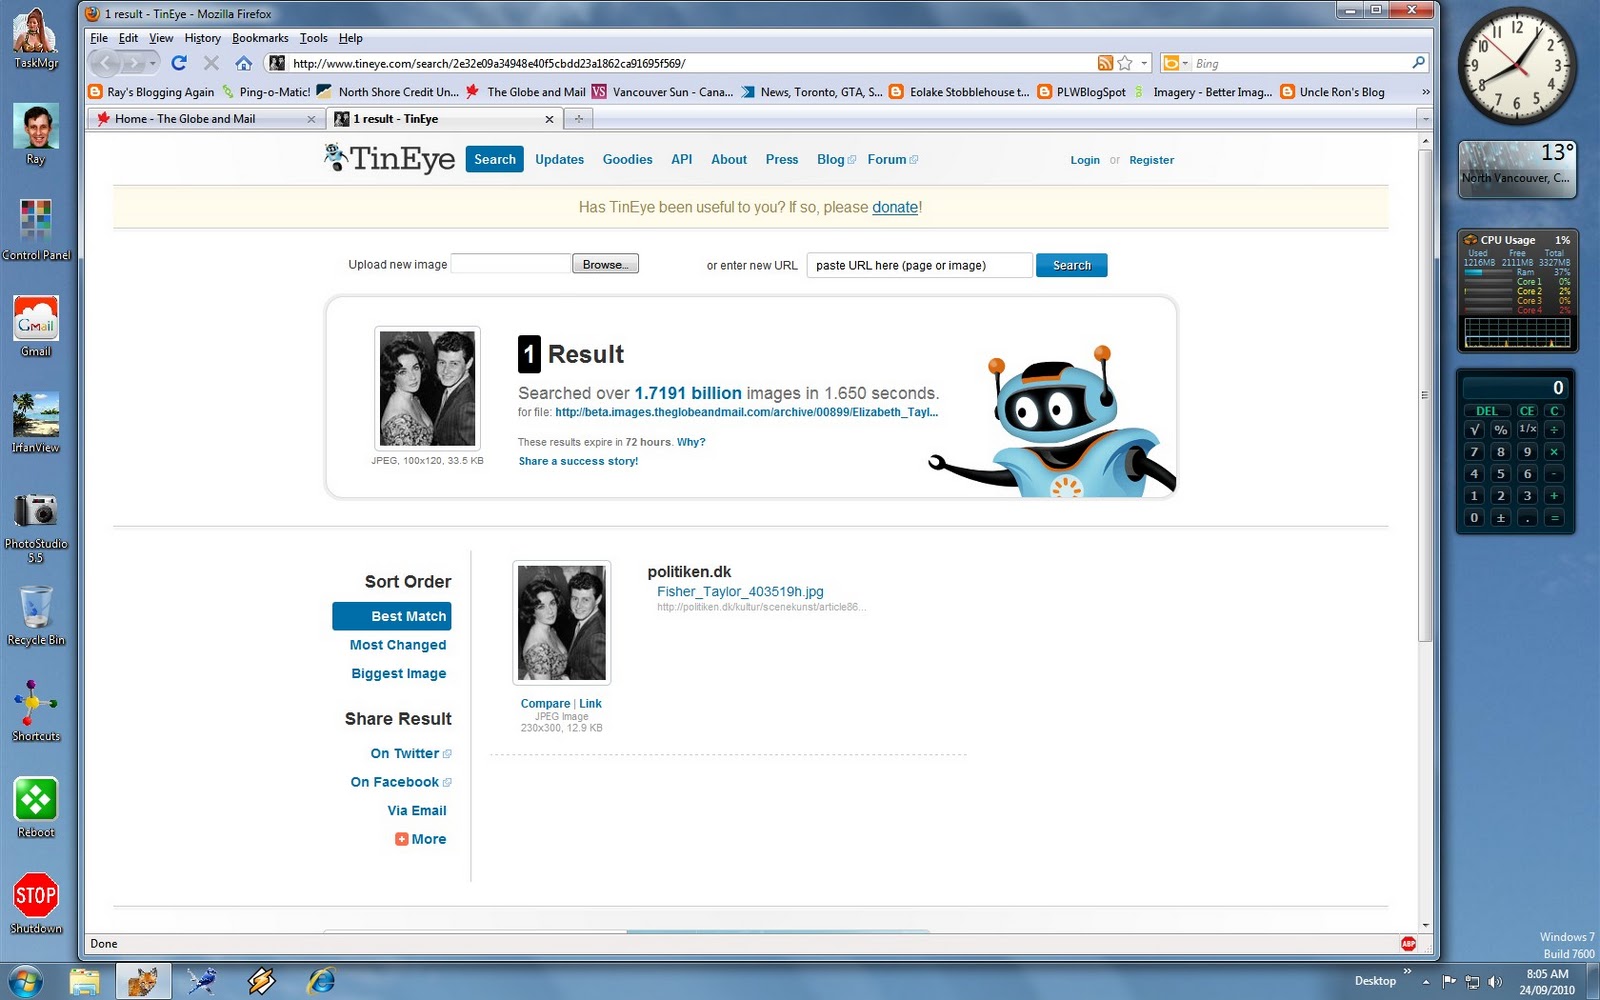Open the Fisher_Taylor_403519h.jpg result link
Screen dimensions: 1600x1000
(x=740, y=591)
